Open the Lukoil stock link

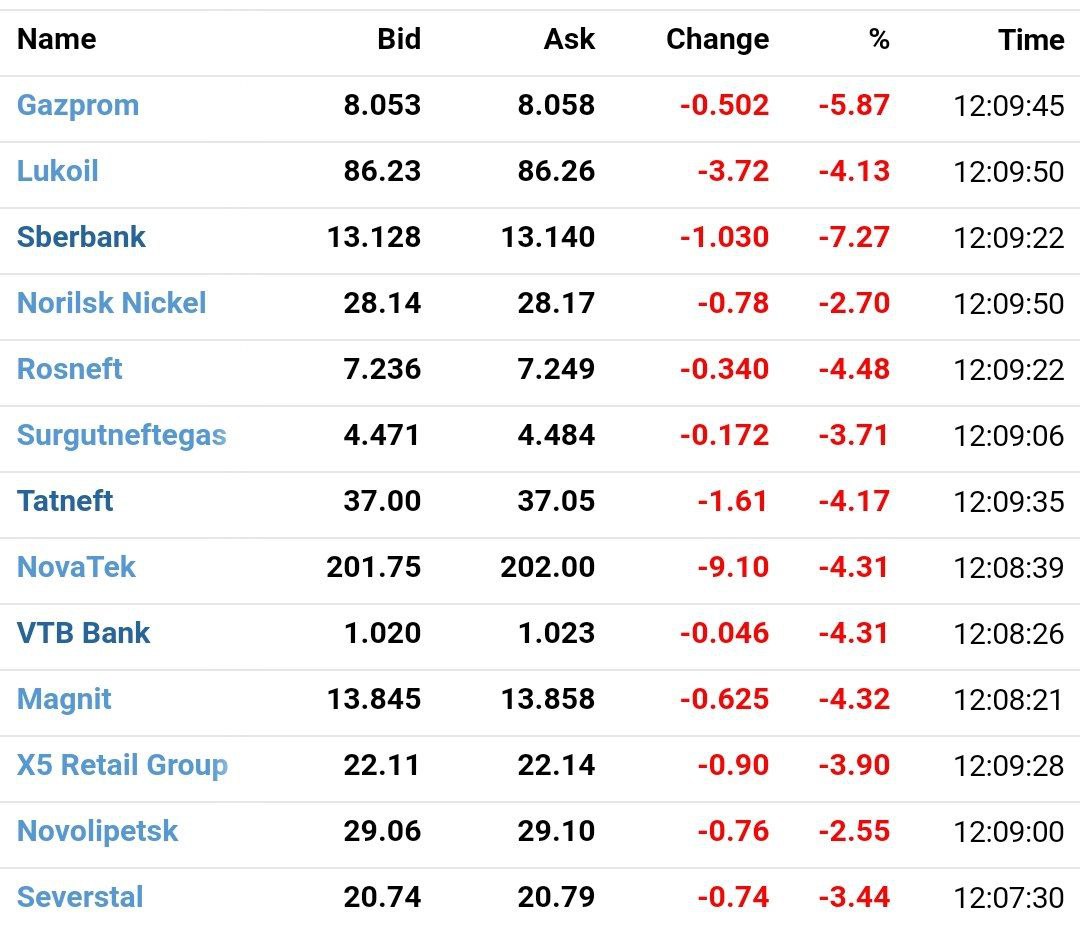pyautogui.click(x=58, y=171)
